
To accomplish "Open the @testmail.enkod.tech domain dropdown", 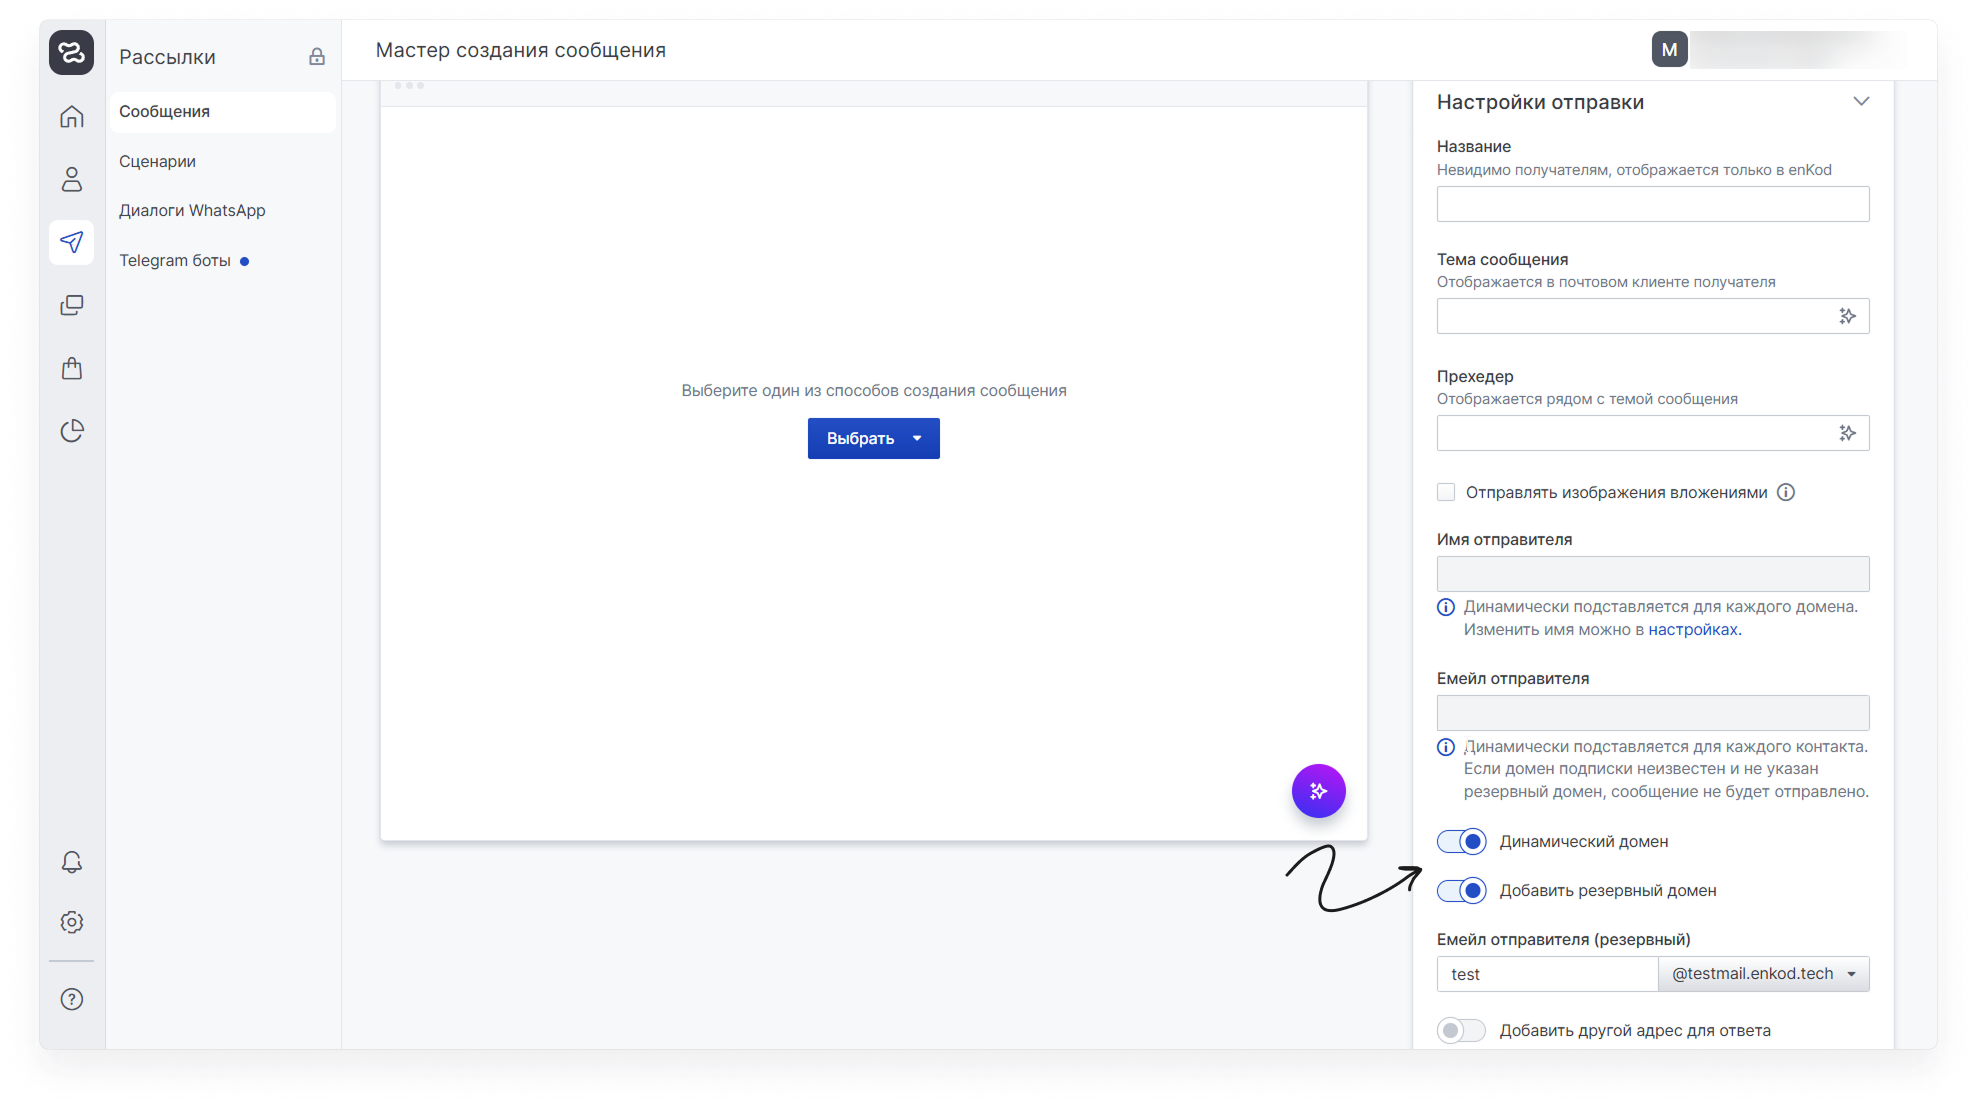I will pyautogui.click(x=1763, y=974).
